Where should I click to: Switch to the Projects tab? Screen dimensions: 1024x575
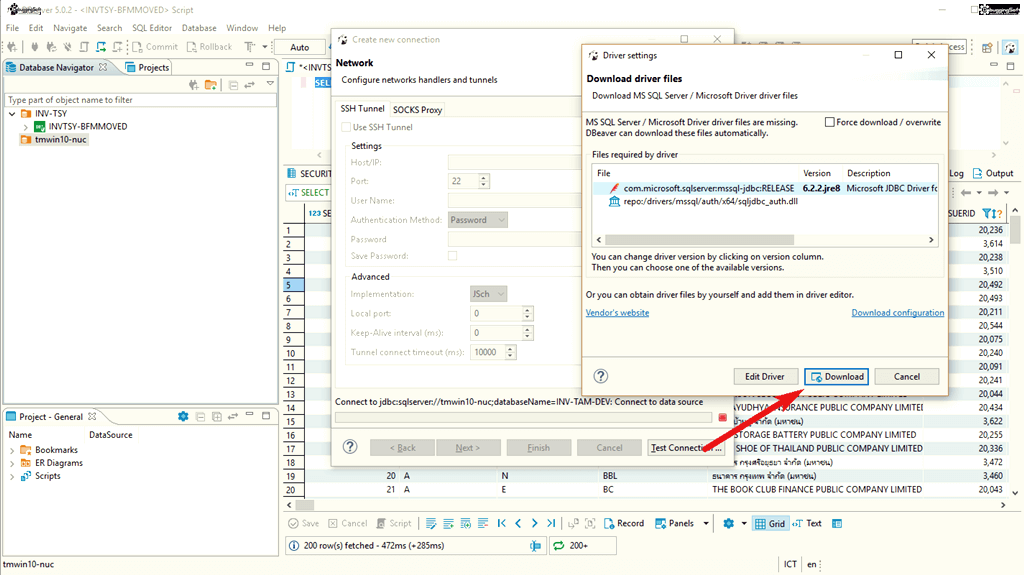coord(148,67)
